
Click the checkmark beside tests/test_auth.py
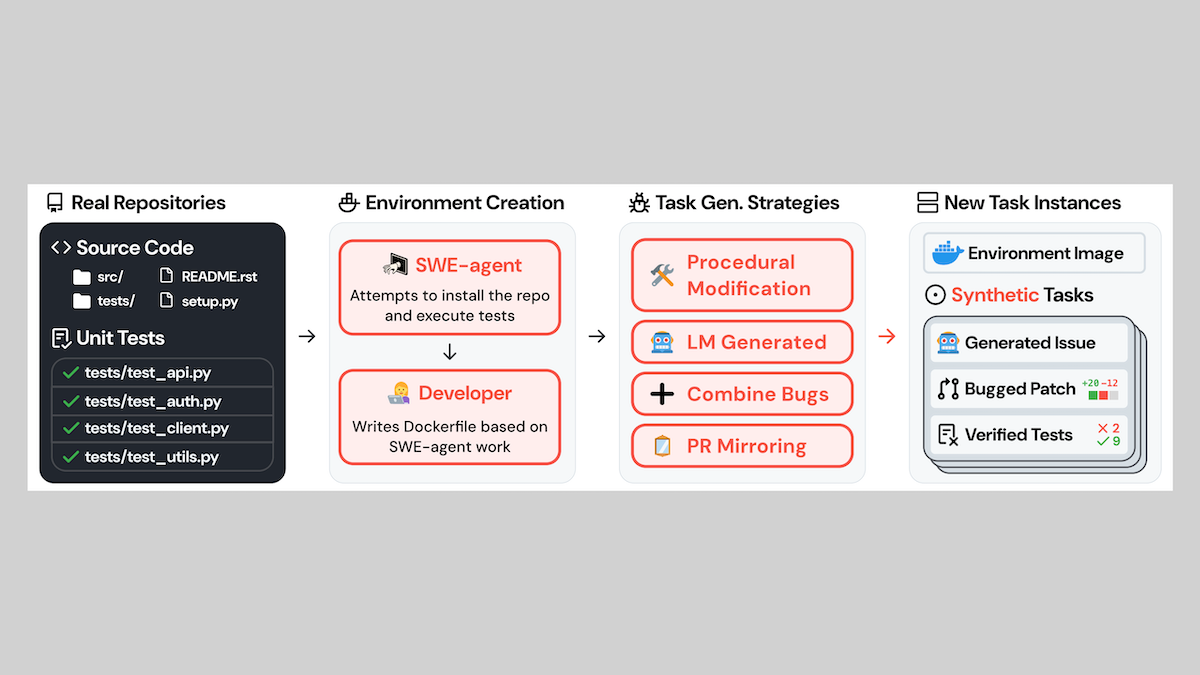(70, 401)
